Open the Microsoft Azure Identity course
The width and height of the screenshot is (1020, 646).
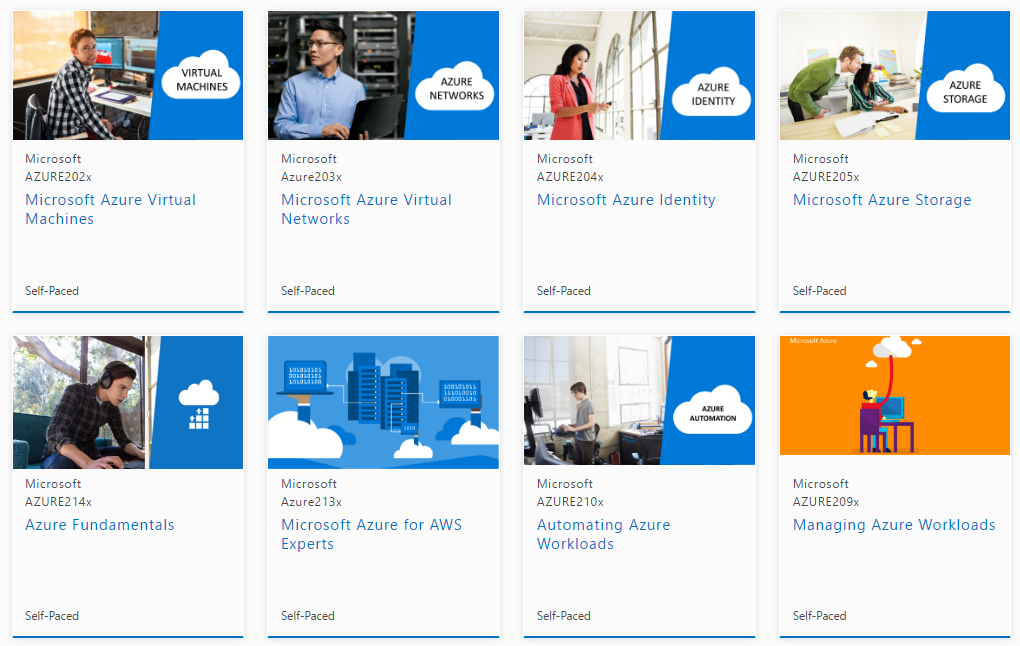626,200
